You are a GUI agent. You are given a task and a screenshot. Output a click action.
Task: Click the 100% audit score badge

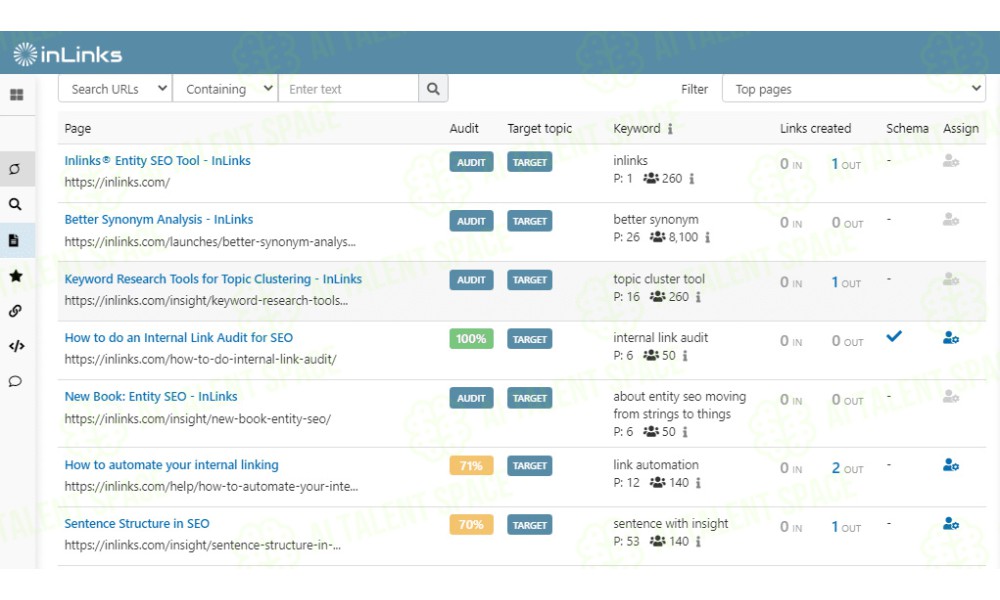click(471, 339)
